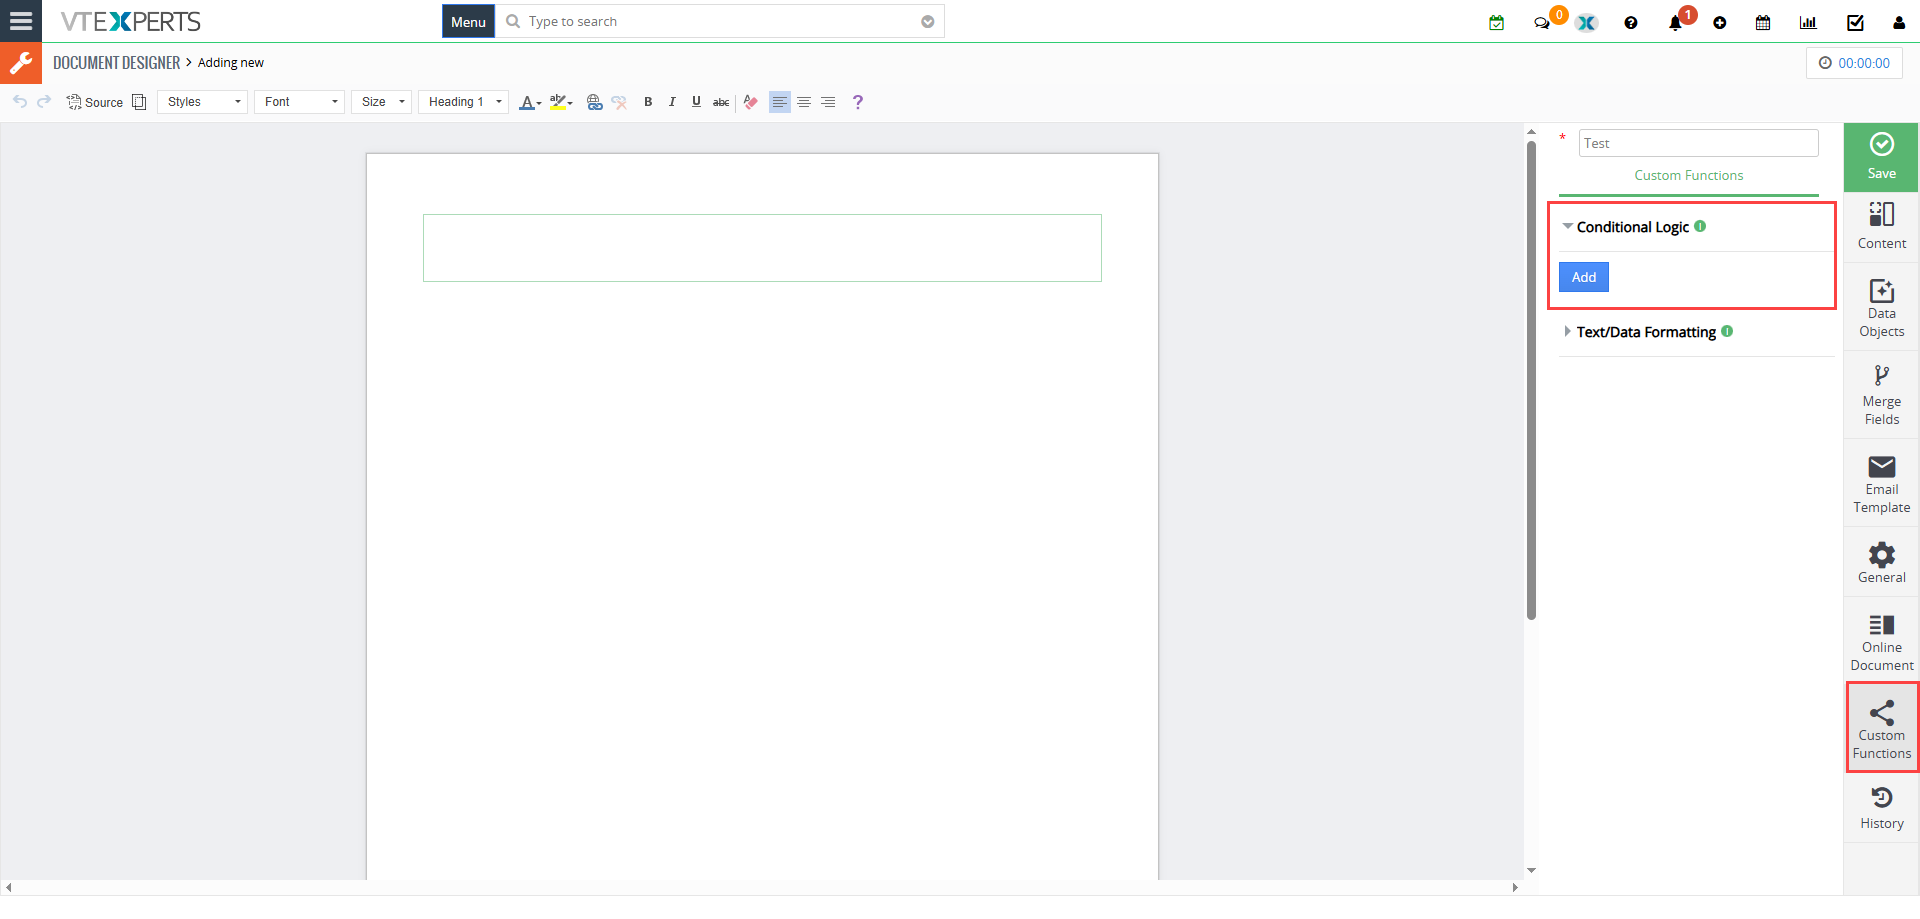This screenshot has height=919, width=1920.
Task: Open Email Template settings
Action: pos(1881,483)
